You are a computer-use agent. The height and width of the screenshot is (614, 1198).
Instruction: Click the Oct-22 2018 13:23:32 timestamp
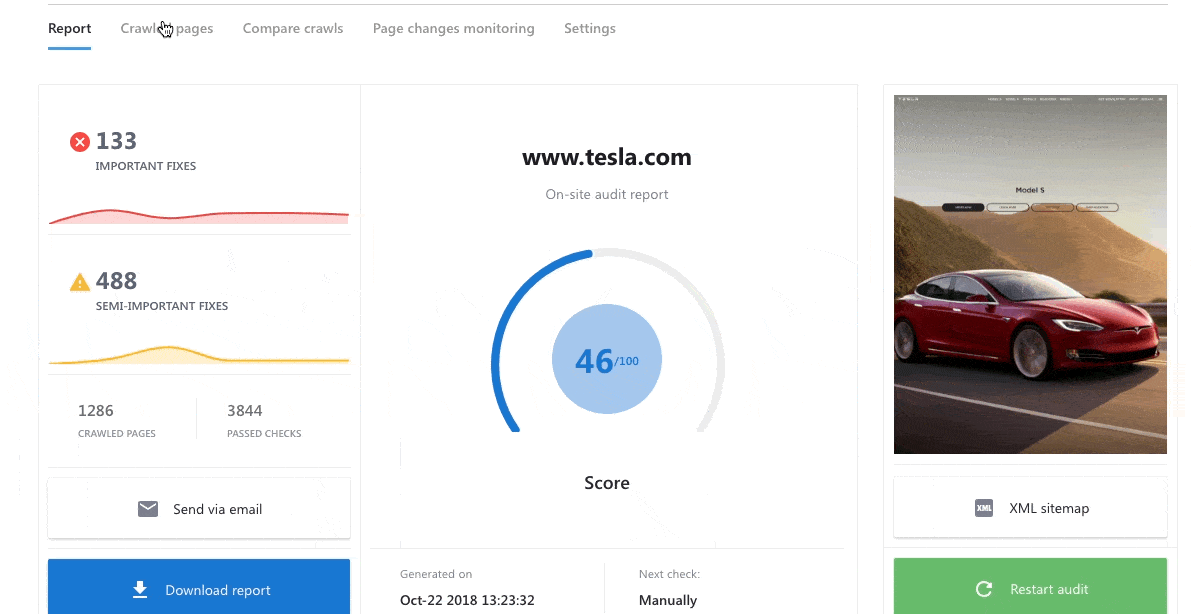coord(467,600)
